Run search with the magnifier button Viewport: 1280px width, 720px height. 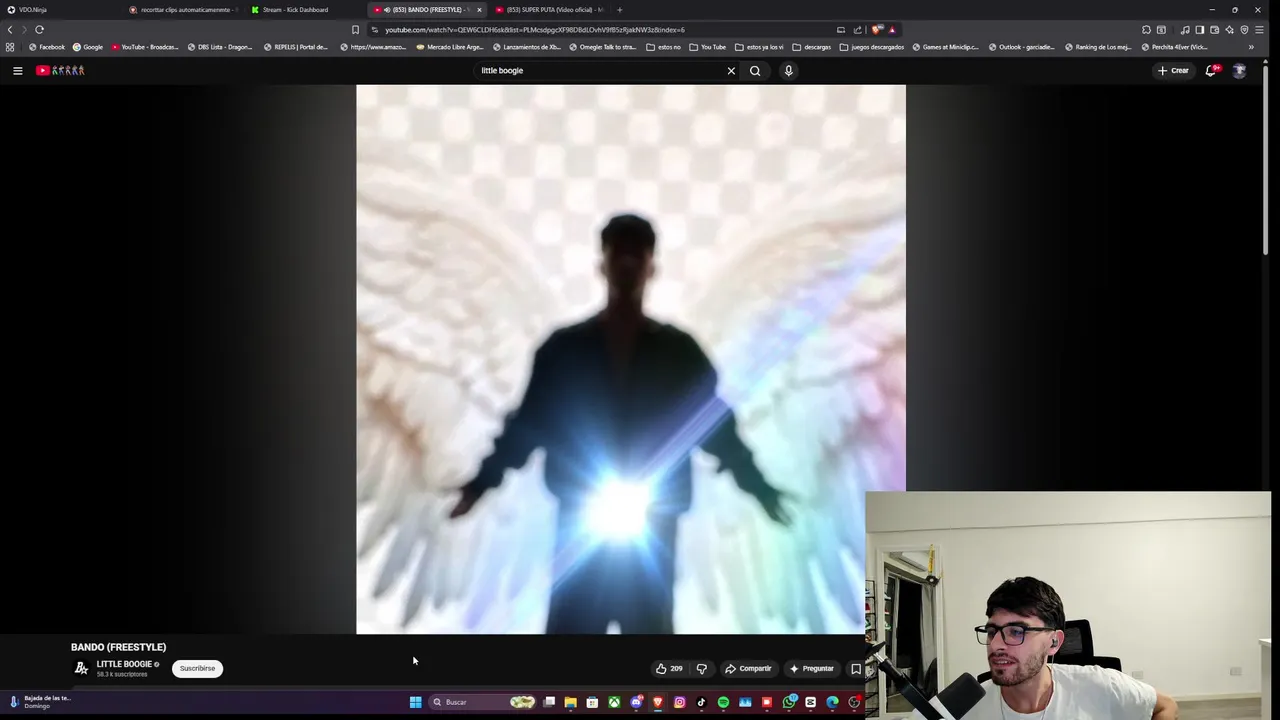click(755, 70)
